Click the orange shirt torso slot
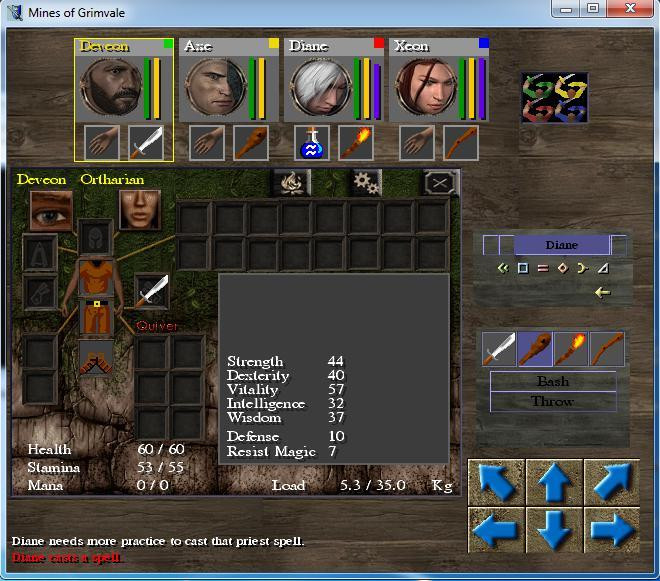The width and height of the screenshot is (660, 581). coord(97,277)
